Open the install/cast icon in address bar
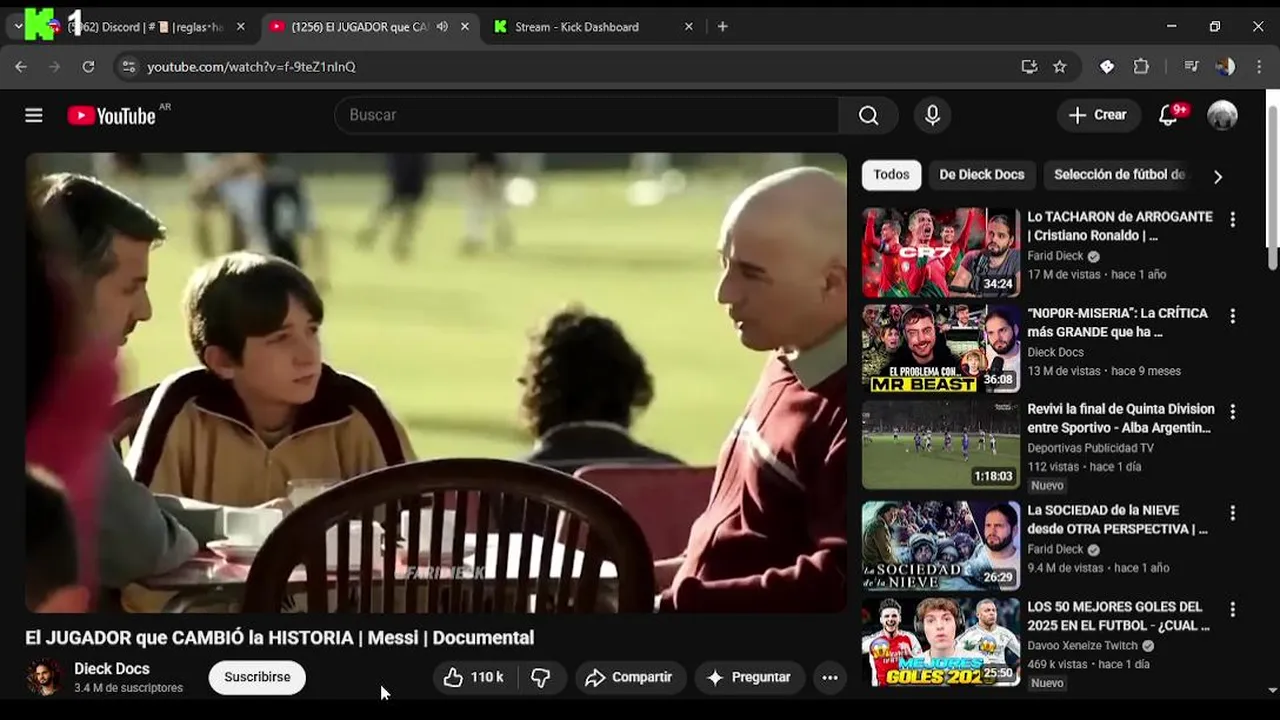This screenshot has width=1280, height=720. 1029,66
